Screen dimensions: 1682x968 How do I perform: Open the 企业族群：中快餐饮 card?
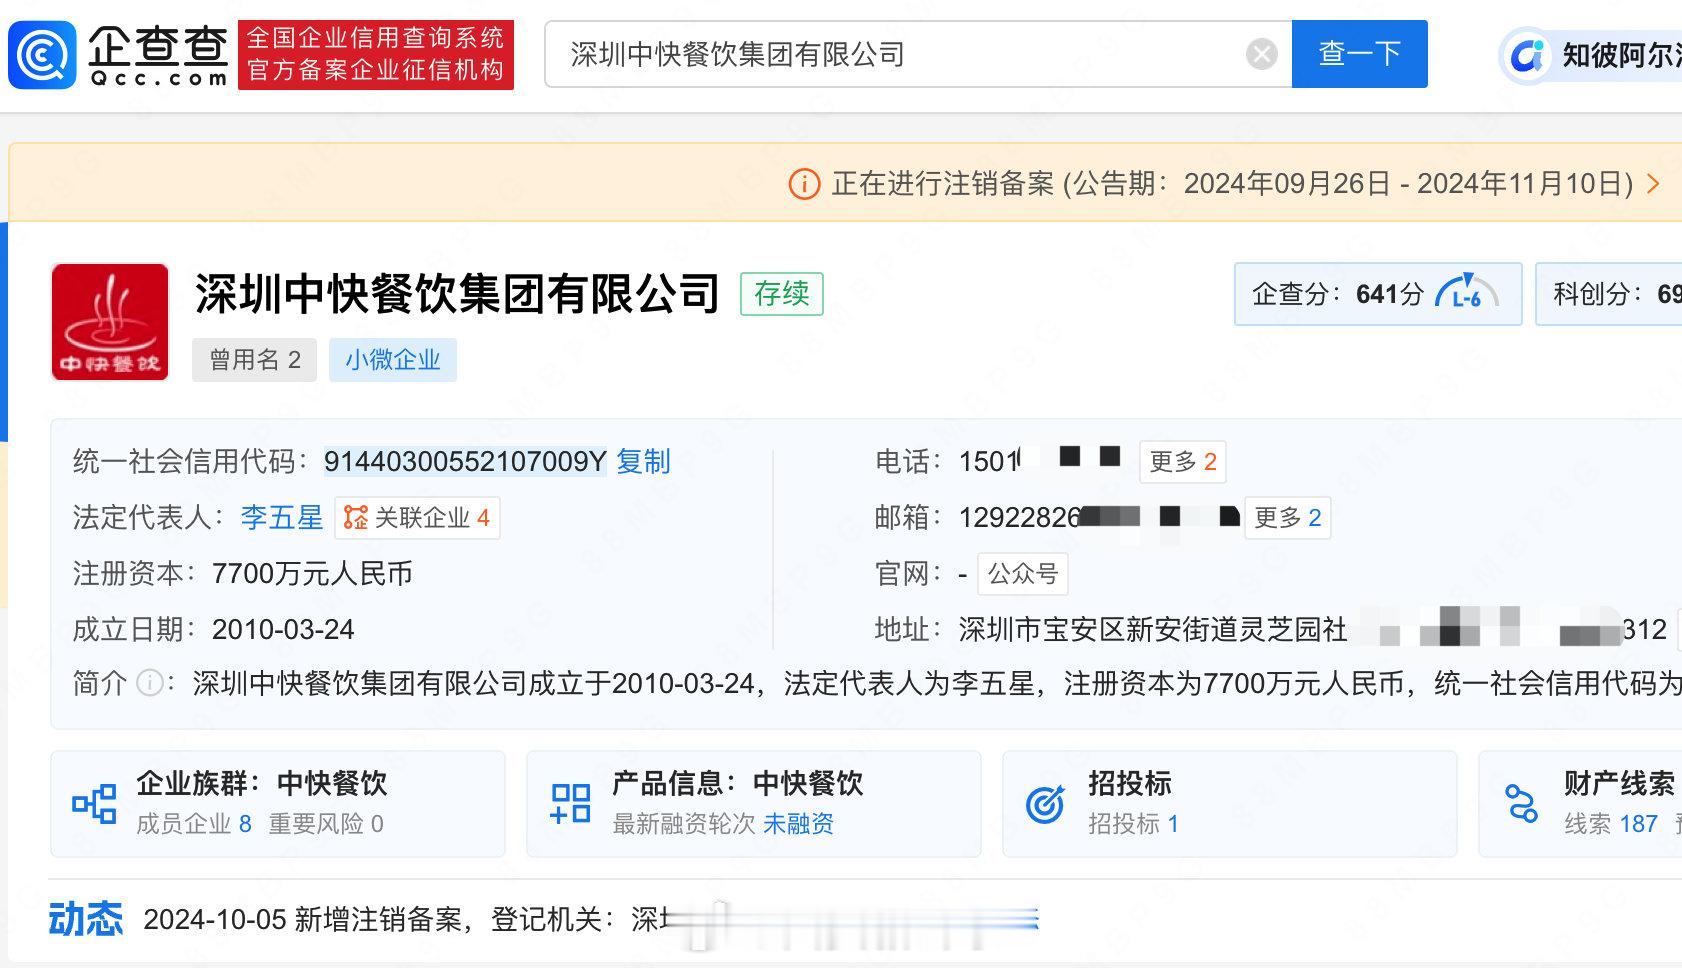[x=278, y=804]
